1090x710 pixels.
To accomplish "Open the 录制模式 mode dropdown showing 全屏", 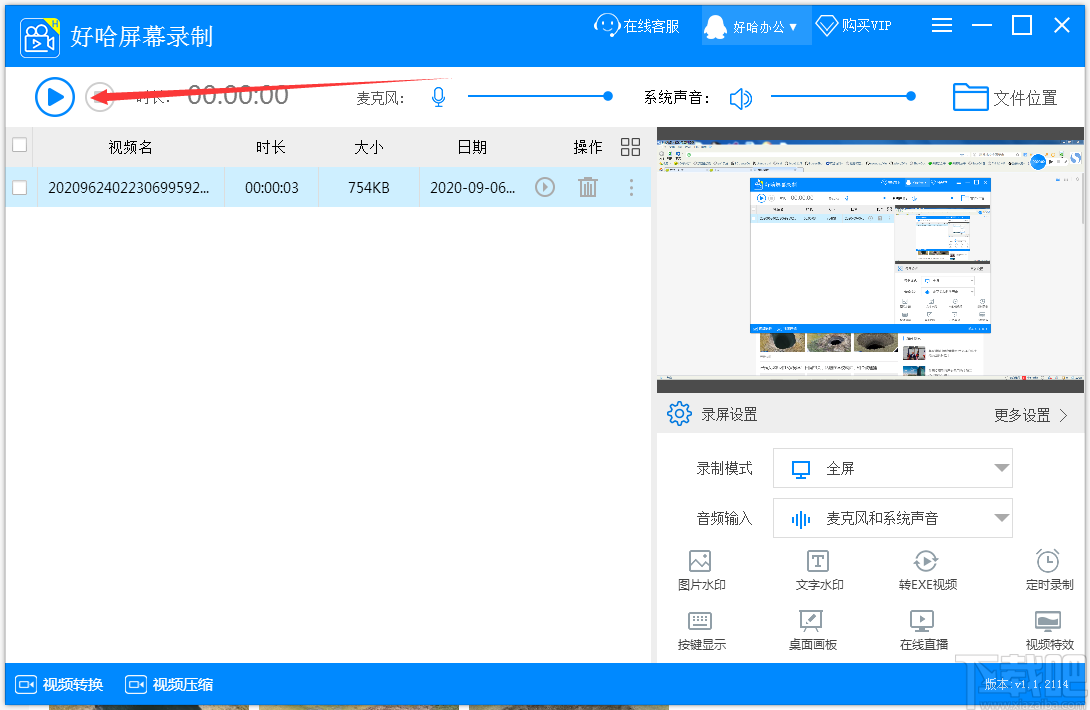I will pos(891,468).
